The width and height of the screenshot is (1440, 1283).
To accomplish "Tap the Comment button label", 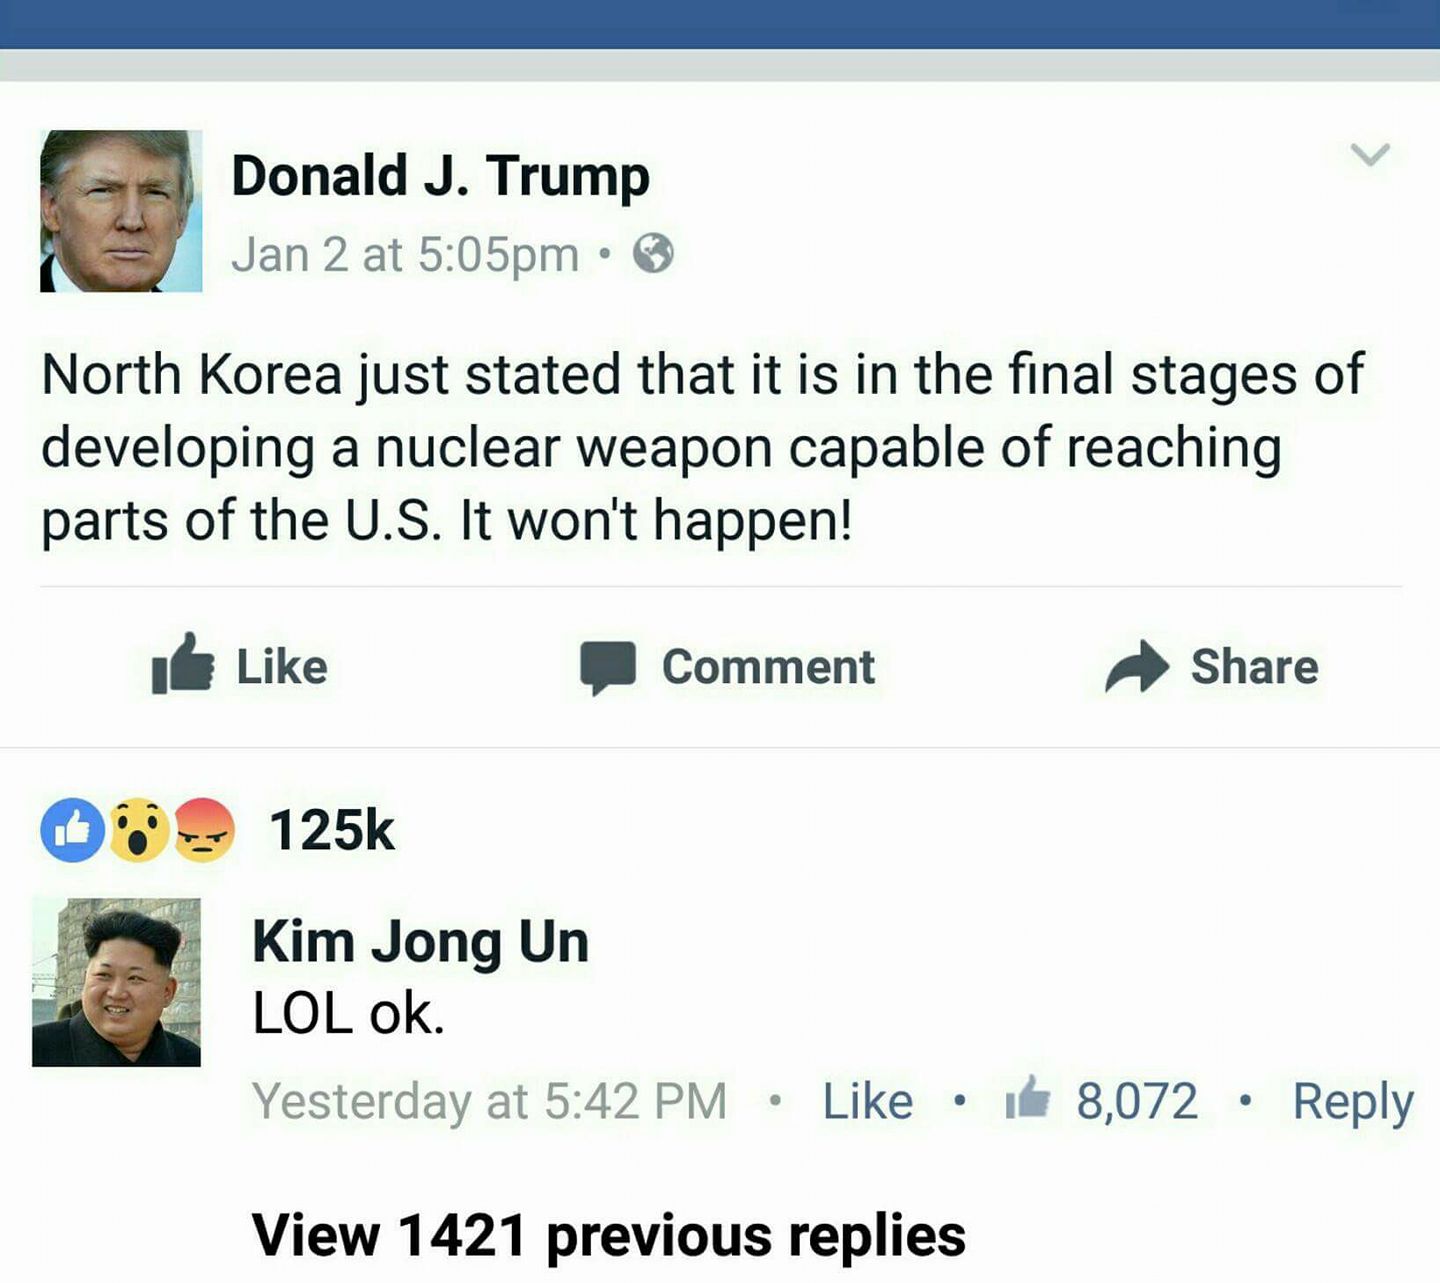I will click(768, 667).
